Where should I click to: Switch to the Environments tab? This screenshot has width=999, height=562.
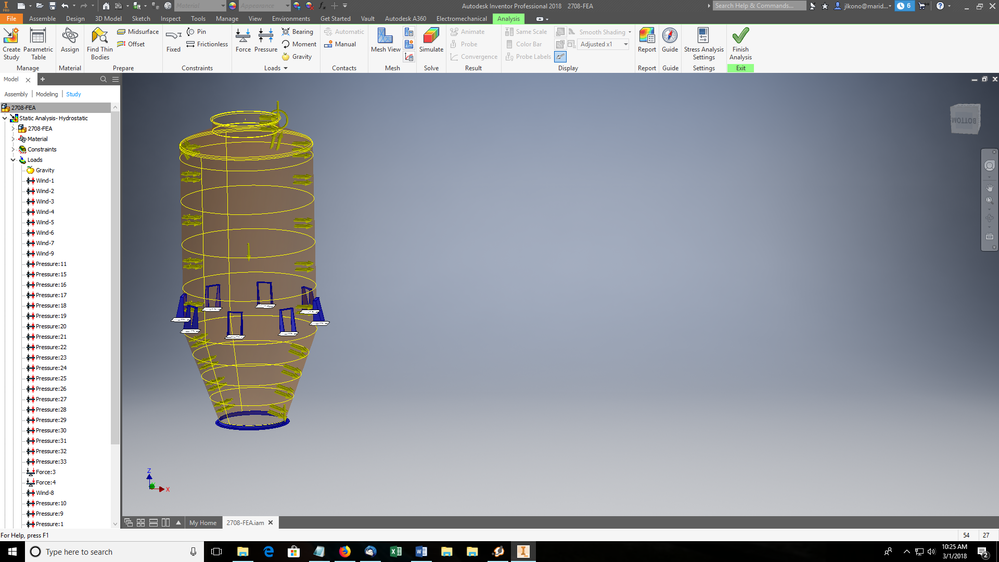click(291, 18)
